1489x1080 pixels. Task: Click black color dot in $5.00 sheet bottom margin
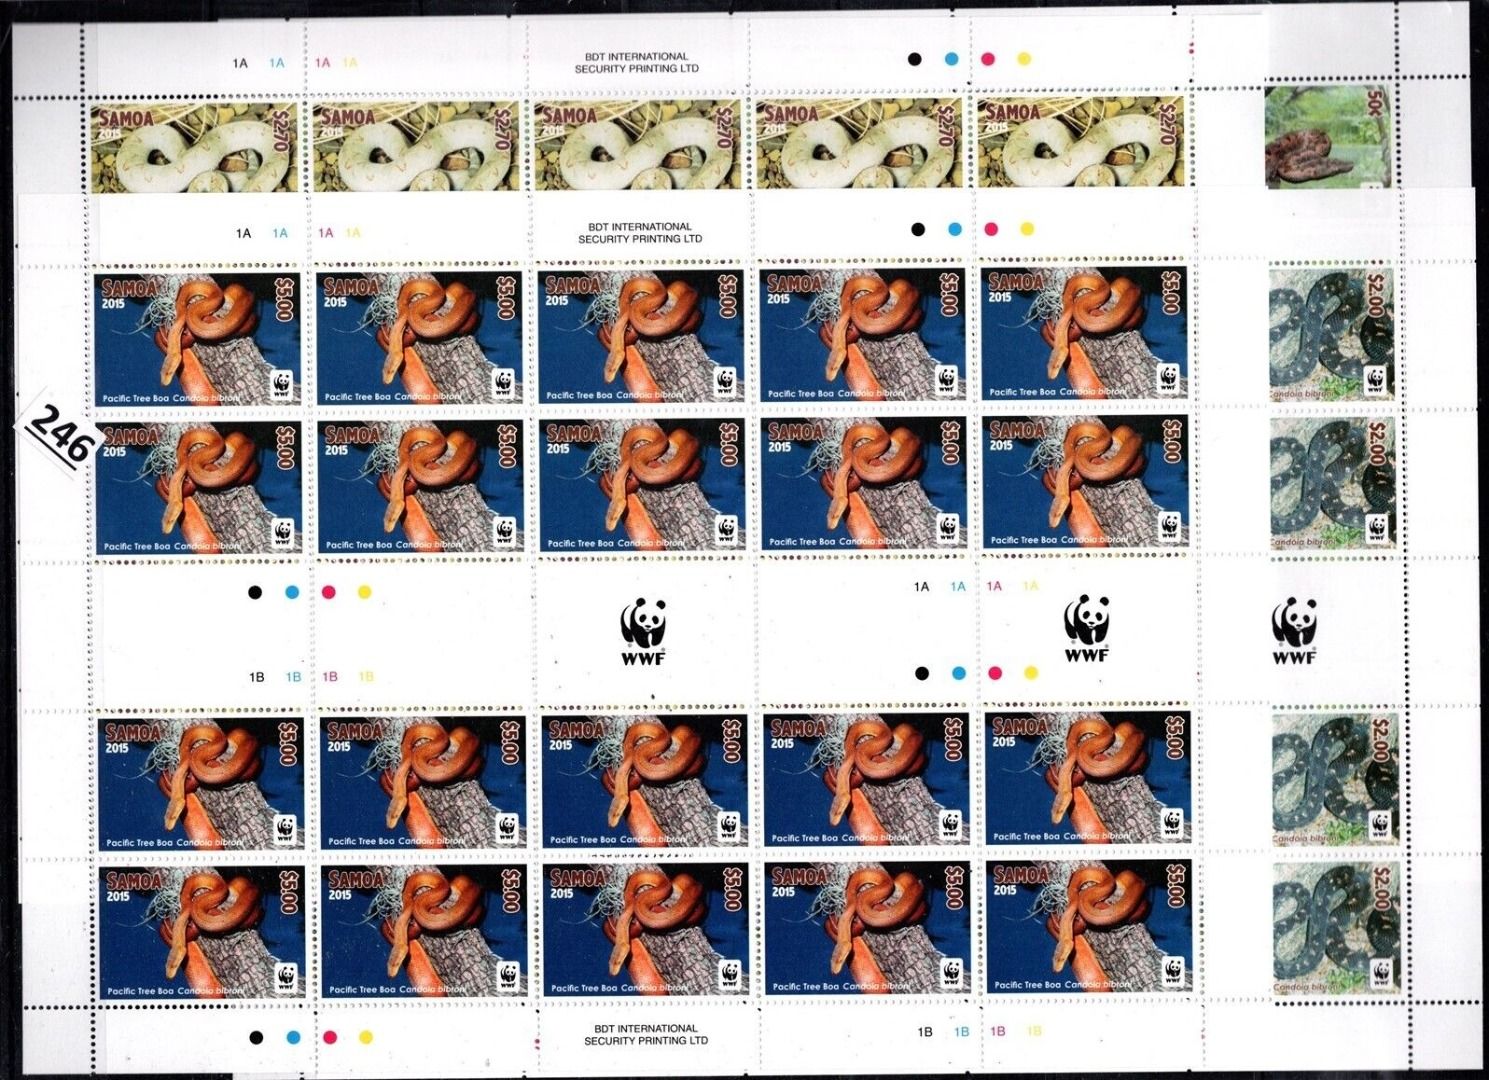point(256,1038)
